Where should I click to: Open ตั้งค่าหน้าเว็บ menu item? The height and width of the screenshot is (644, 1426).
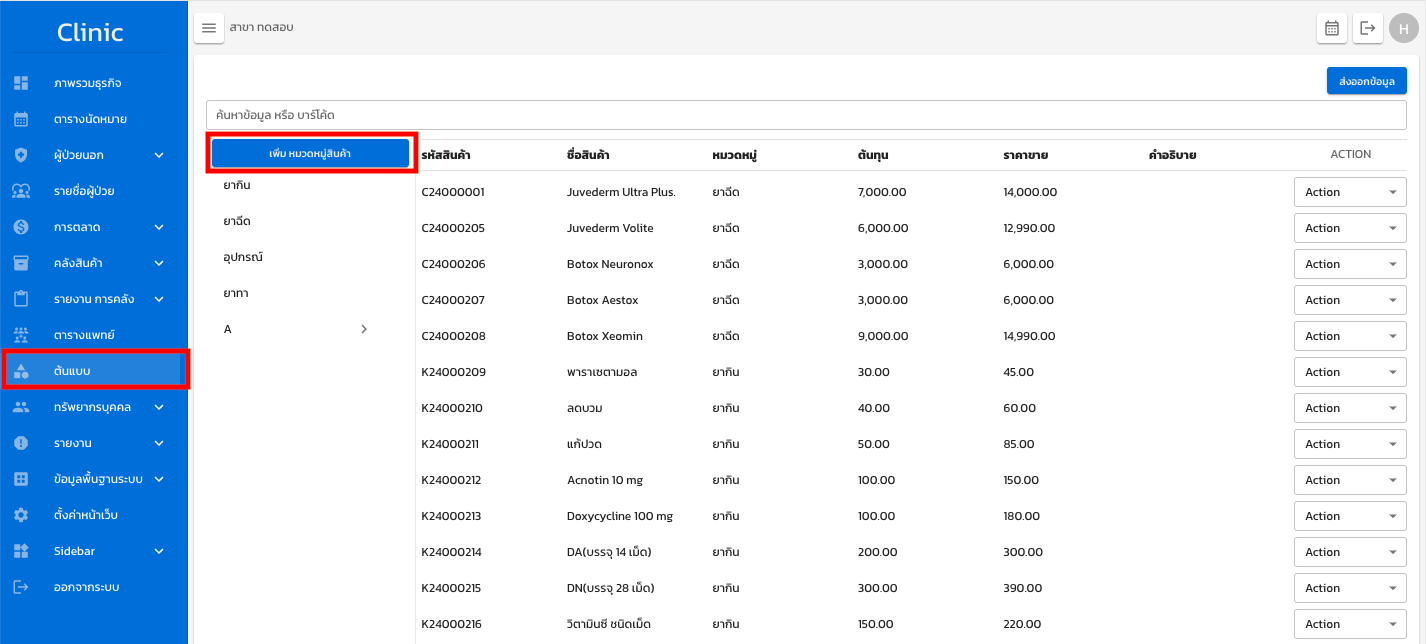(x=94, y=515)
